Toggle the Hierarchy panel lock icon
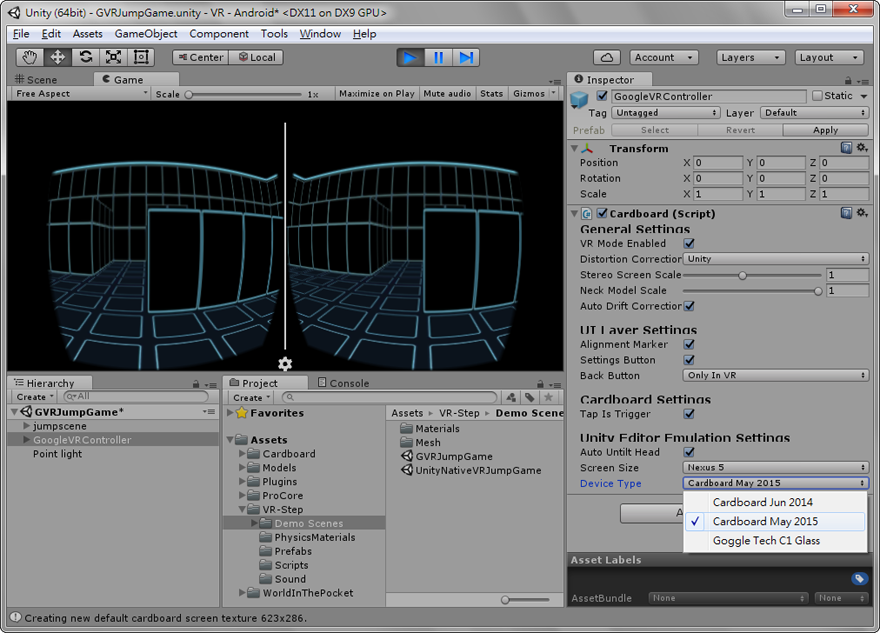The height and width of the screenshot is (633, 880). (x=196, y=384)
